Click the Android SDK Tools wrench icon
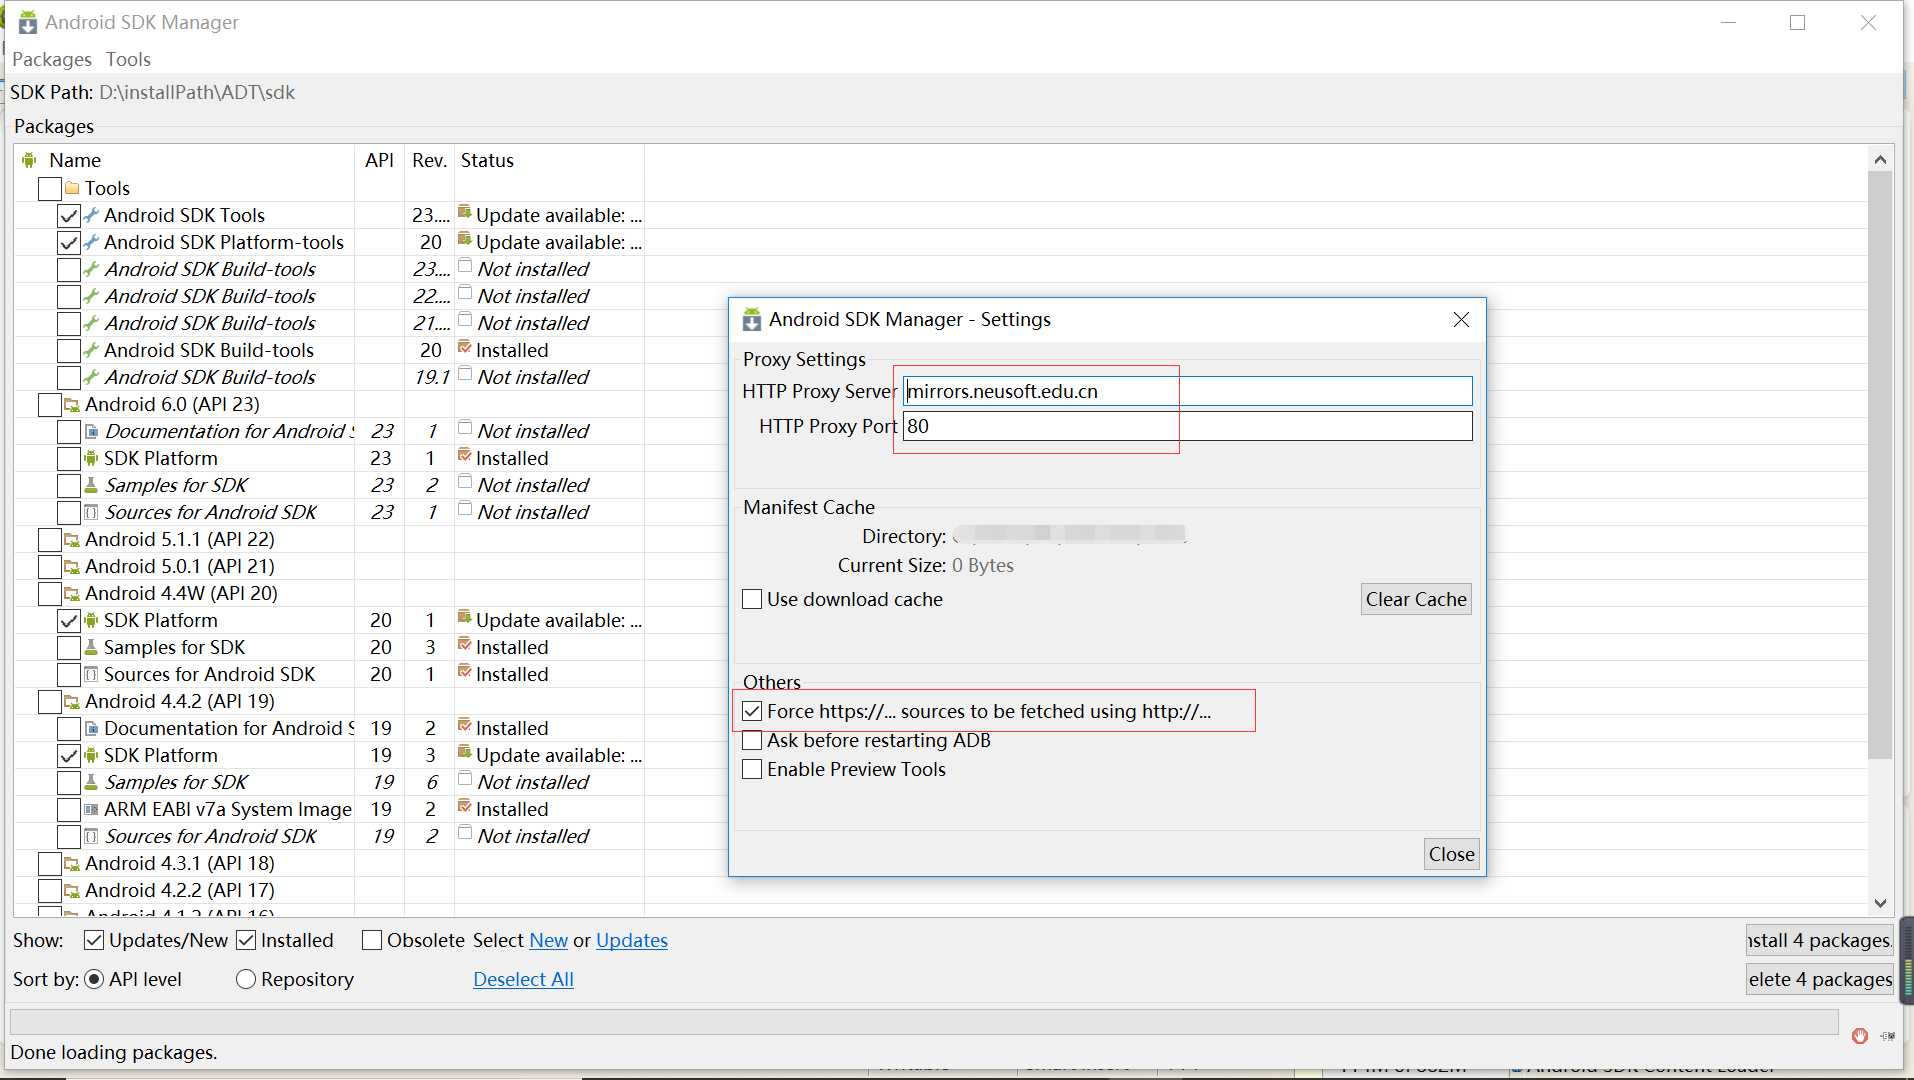This screenshot has height=1080, width=1914. [91, 215]
